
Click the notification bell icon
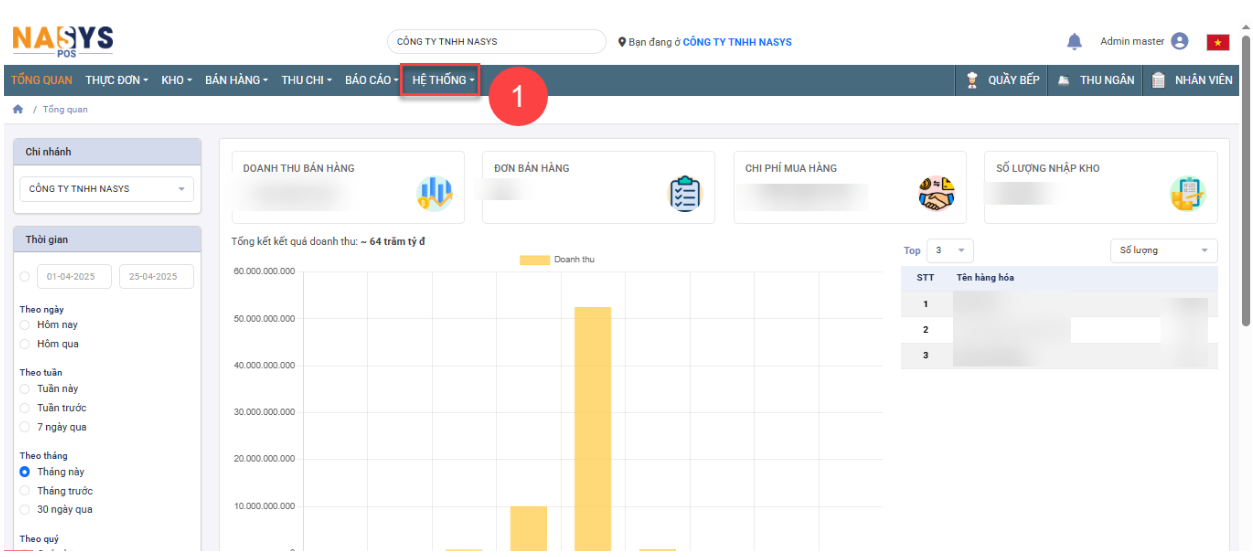1074,42
